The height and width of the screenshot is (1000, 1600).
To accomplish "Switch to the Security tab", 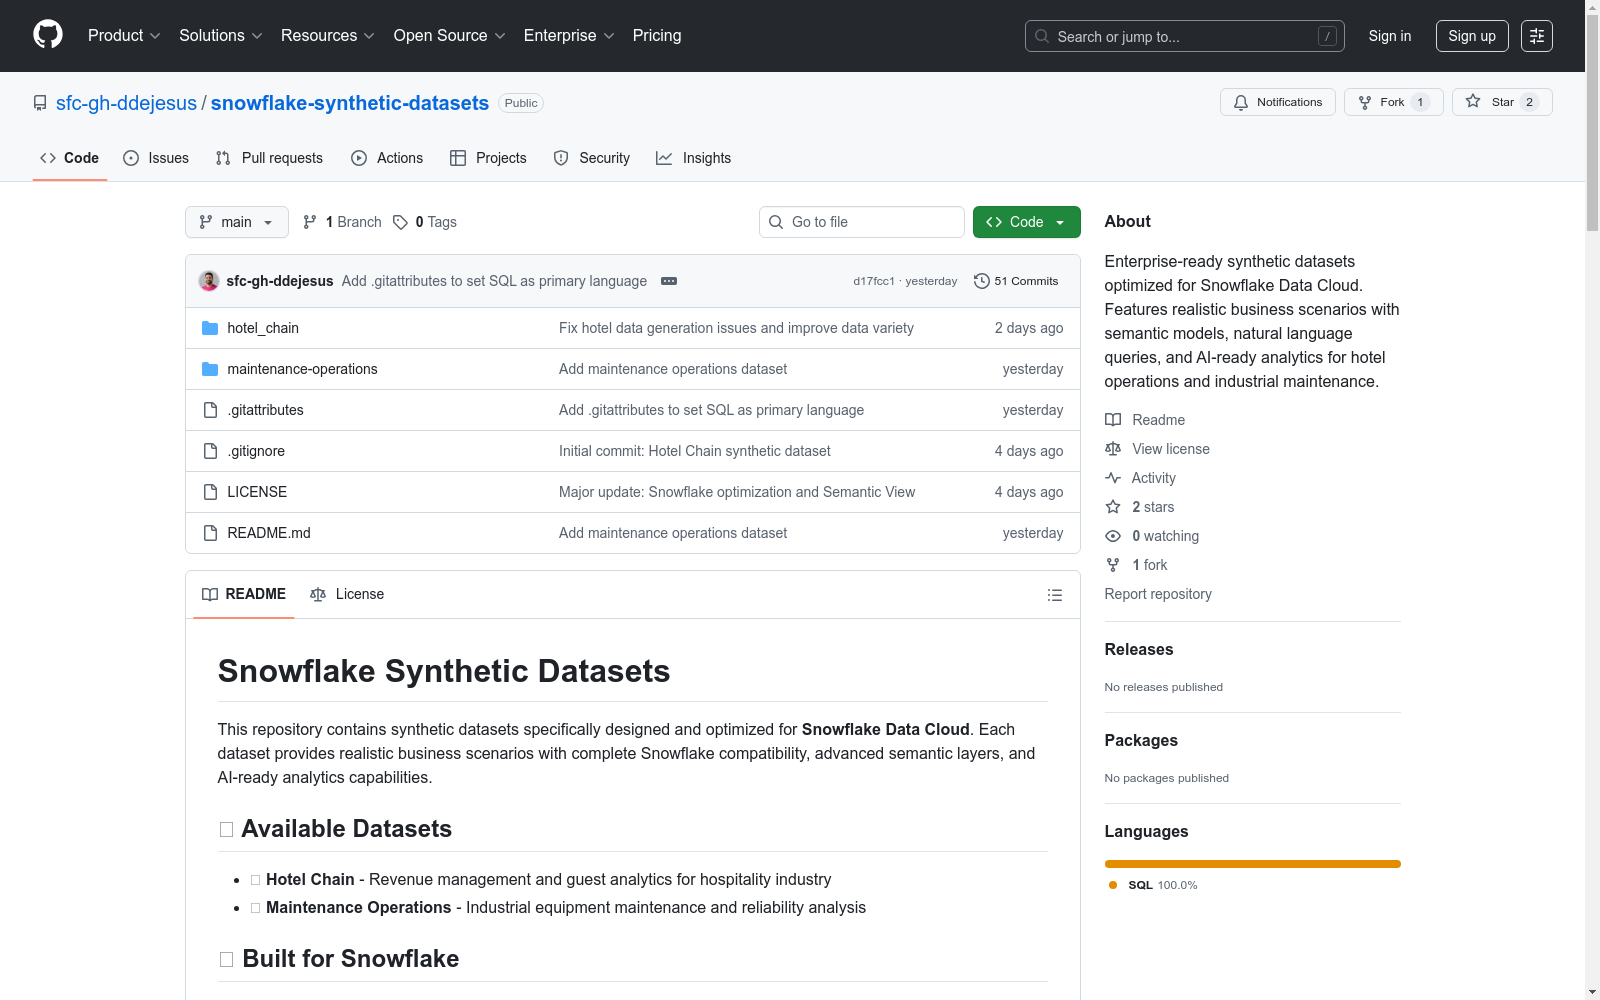I will click(x=592, y=158).
